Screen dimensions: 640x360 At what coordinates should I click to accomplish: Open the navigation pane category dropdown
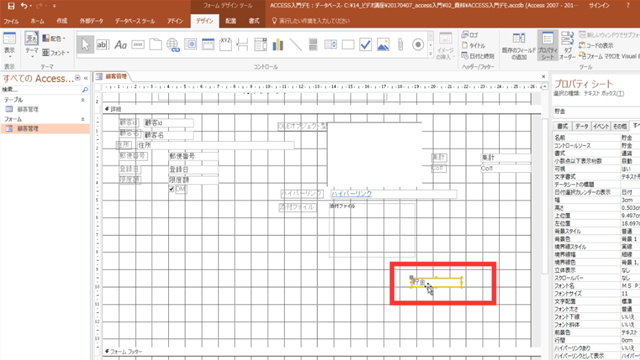(78, 78)
